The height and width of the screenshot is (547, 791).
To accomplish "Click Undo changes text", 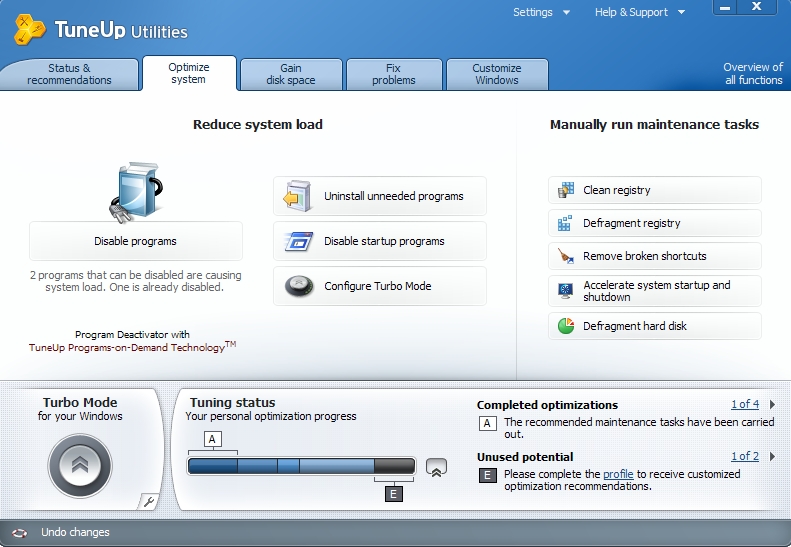I will (75, 532).
